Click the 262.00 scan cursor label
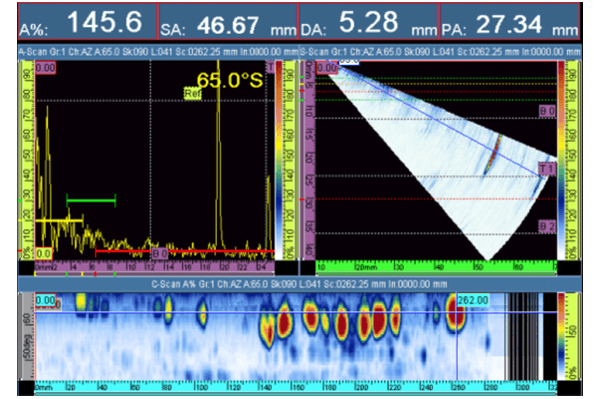The image size is (600, 399). 473,300
